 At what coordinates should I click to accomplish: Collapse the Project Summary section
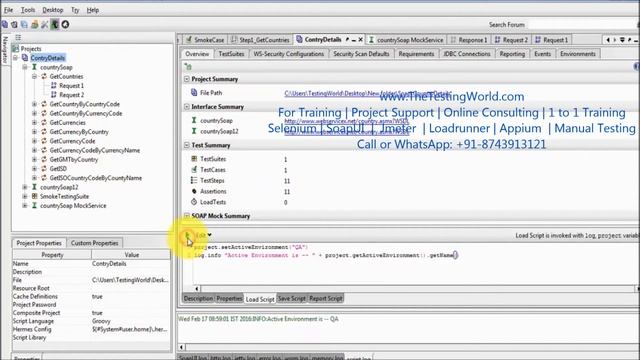pyautogui.click(x=187, y=79)
